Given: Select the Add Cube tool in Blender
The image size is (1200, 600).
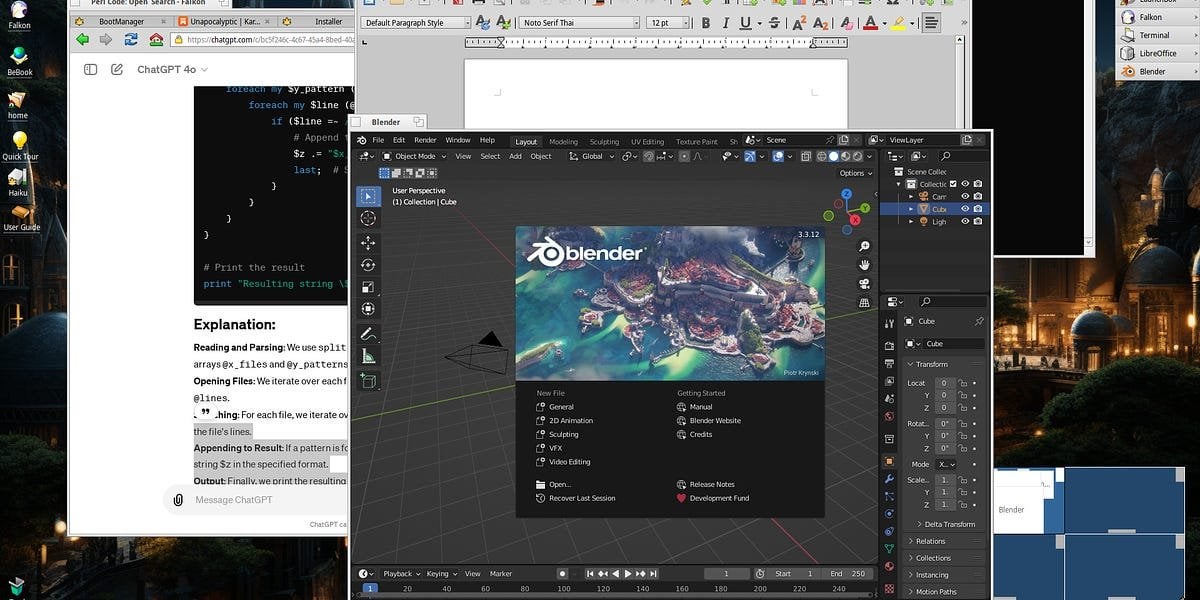Looking at the screenshot, I should (x=368, y=381).
